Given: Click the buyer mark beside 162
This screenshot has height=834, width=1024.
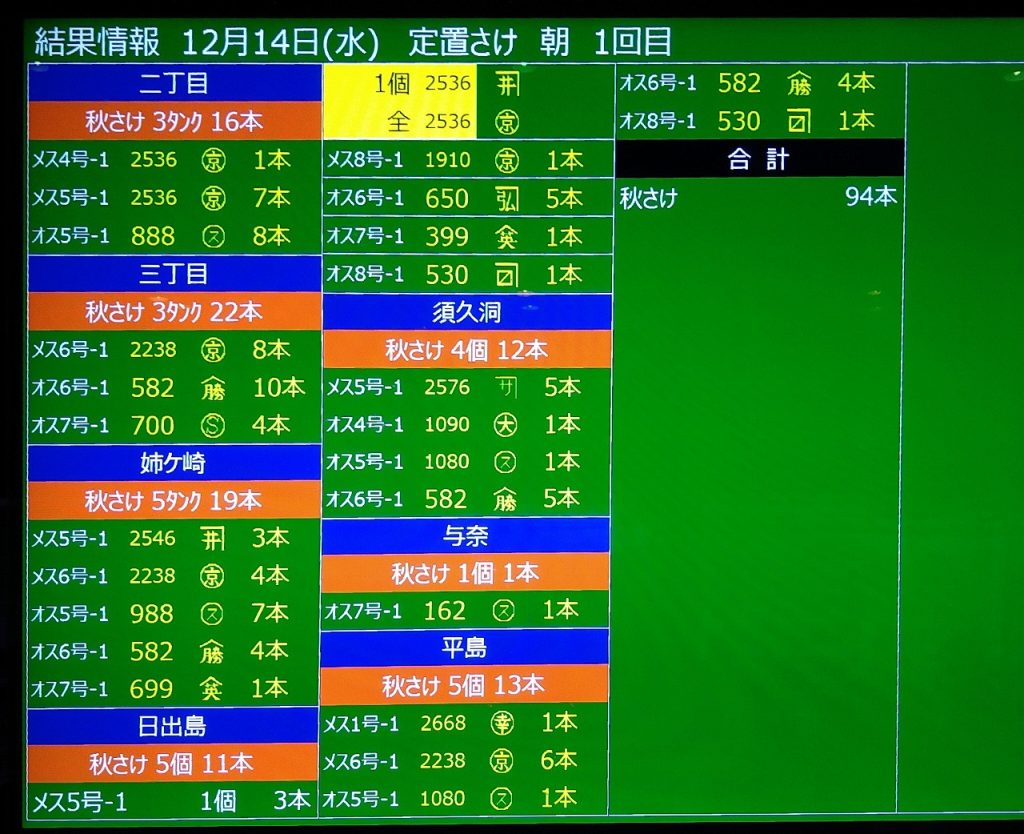Looking at the screenshot, I should coord(504,610).
